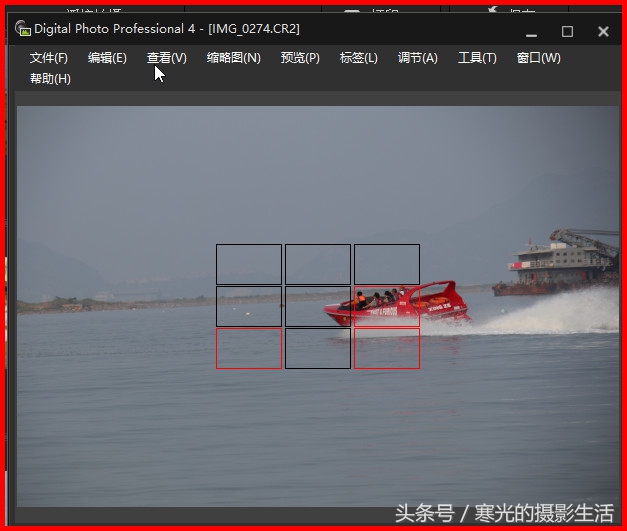Screen dimensions: 627x531
Task: Click the center AF point box
Action: [318, 306]
